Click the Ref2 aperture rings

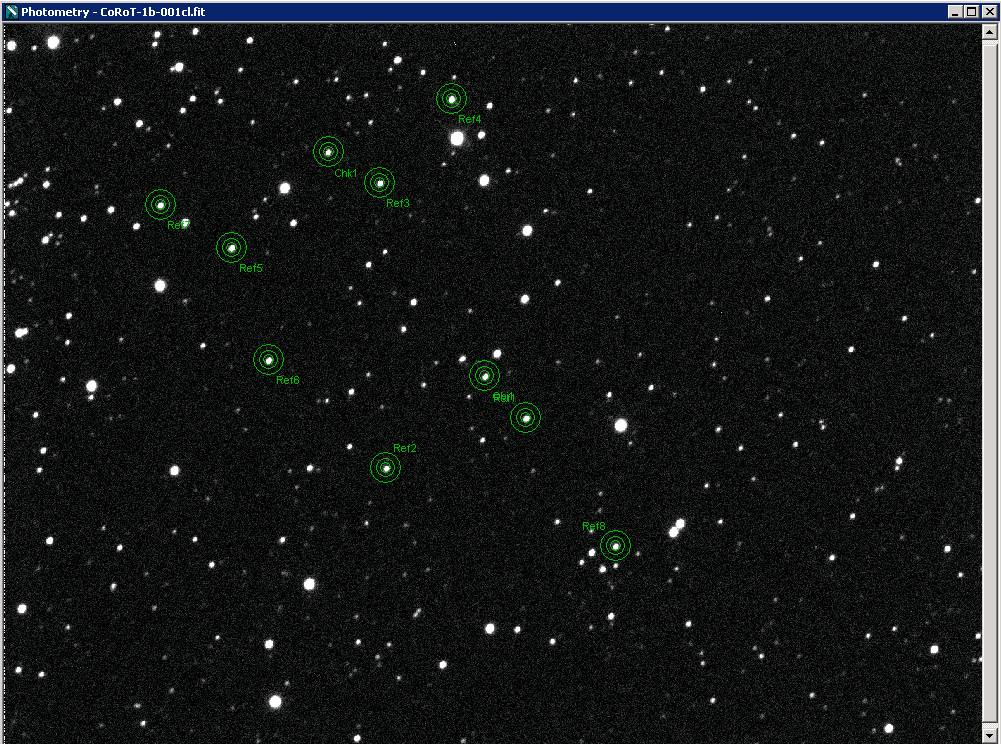(385, 468)
